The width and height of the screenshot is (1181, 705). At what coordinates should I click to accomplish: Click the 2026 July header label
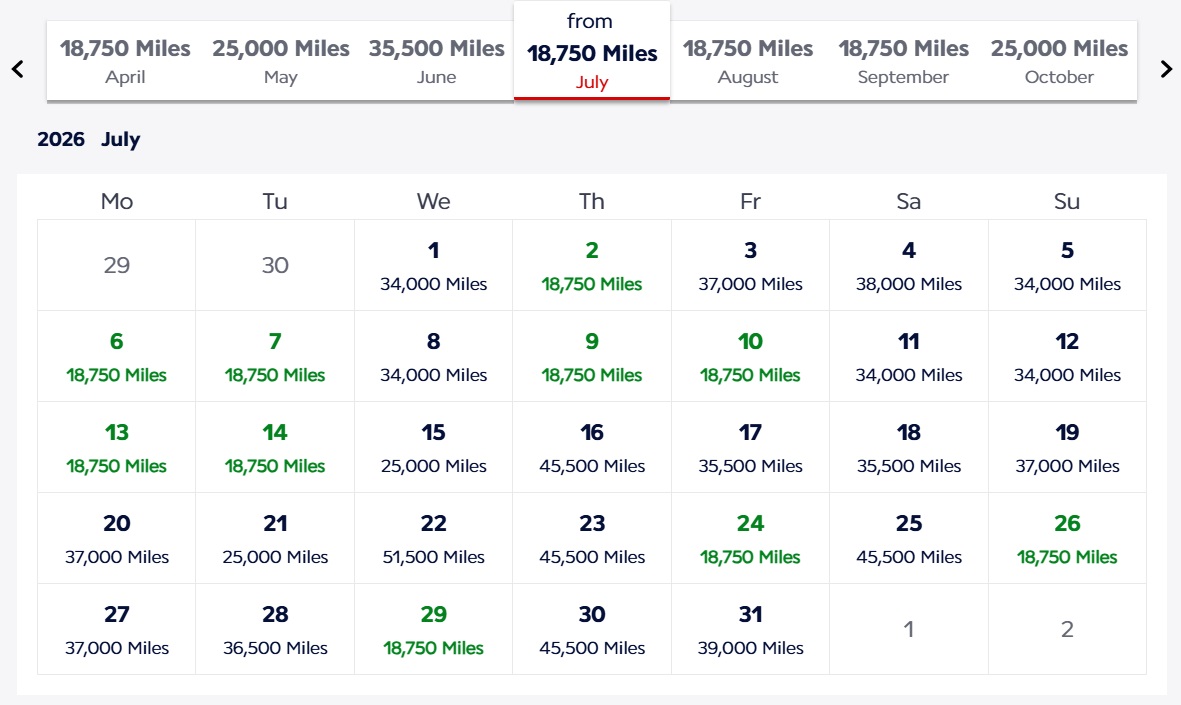pos(90,139)
